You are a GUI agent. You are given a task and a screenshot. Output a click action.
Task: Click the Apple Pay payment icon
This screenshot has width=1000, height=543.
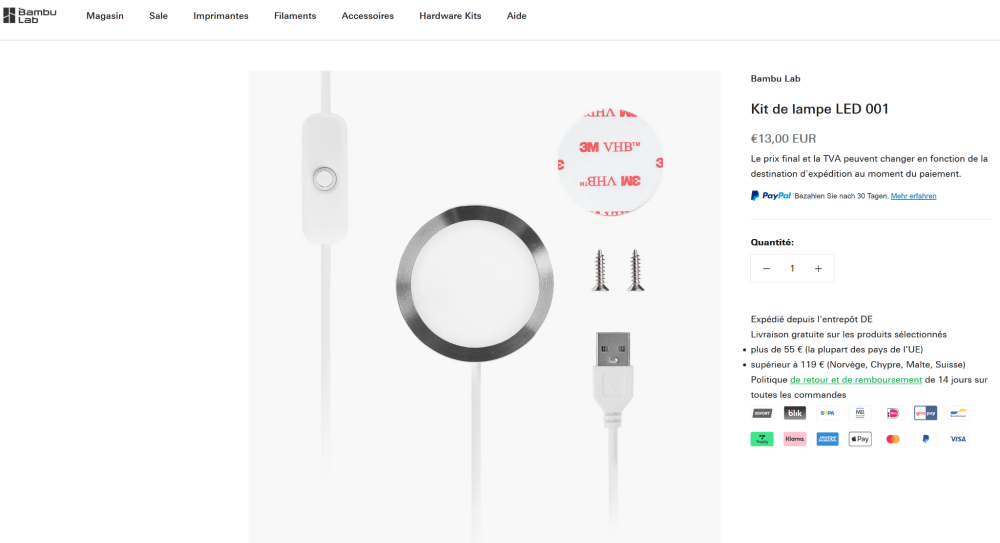point(860,439)
